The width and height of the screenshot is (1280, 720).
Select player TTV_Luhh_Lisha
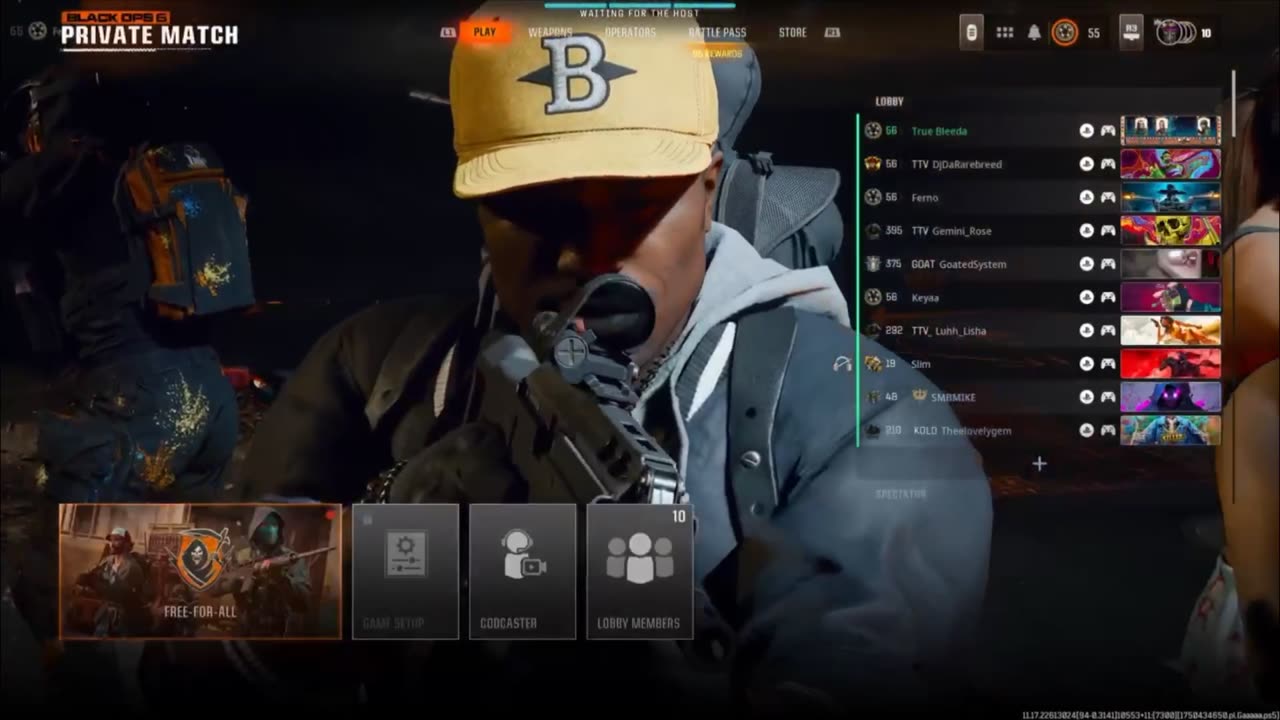coord(1040,330)
